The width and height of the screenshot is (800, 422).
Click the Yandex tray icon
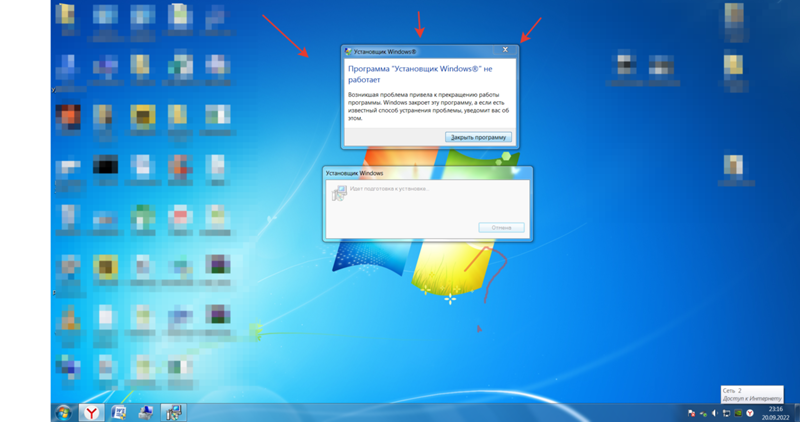tap(750, 413)
